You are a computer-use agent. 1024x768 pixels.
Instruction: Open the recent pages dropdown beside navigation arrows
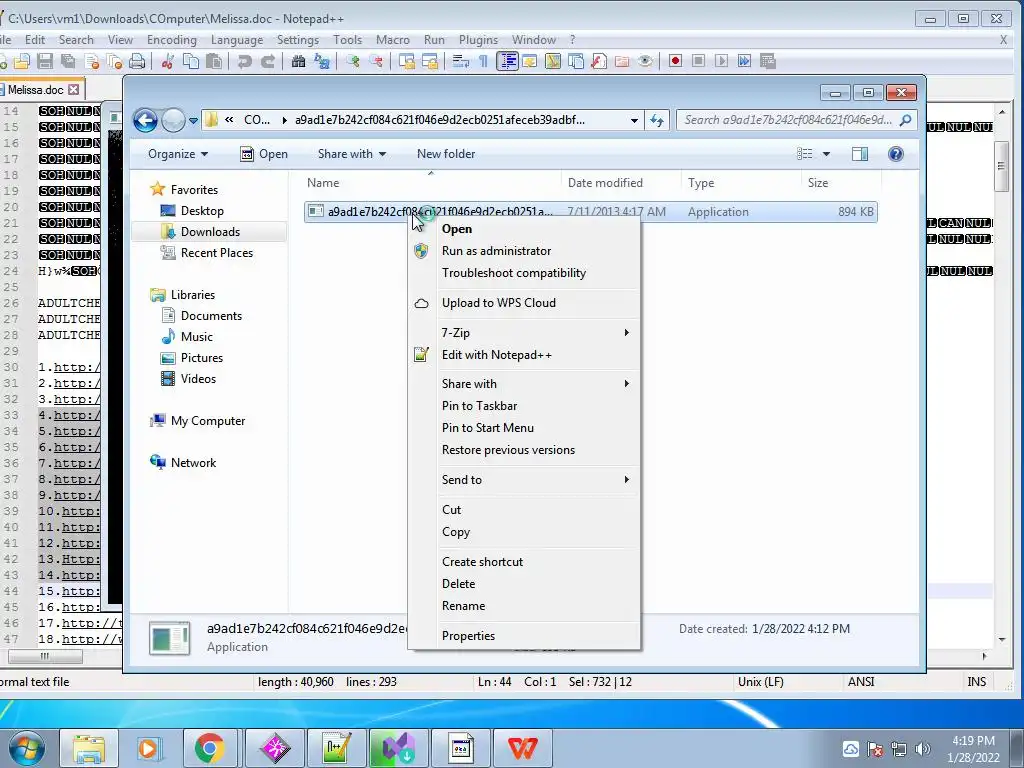(193, 121)
